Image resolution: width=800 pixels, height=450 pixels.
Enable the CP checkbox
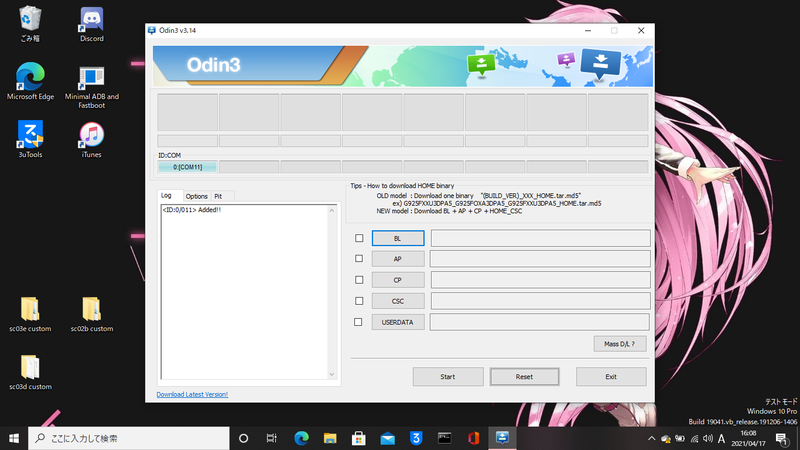[x=359, y=280]
